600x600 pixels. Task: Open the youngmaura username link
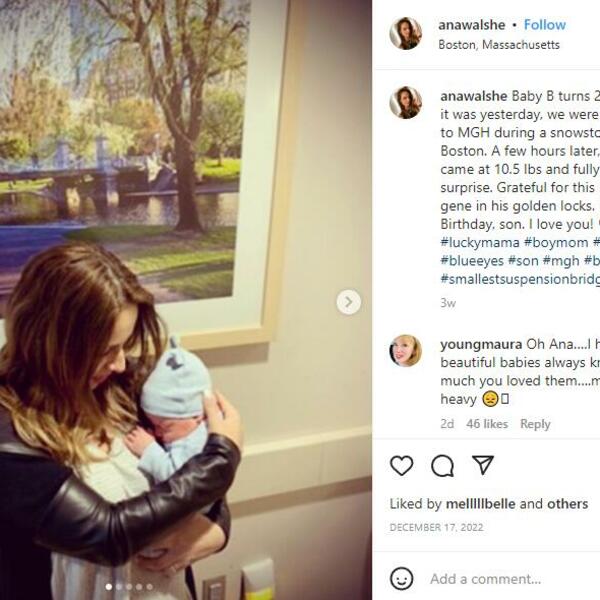(x=481, y=344)
